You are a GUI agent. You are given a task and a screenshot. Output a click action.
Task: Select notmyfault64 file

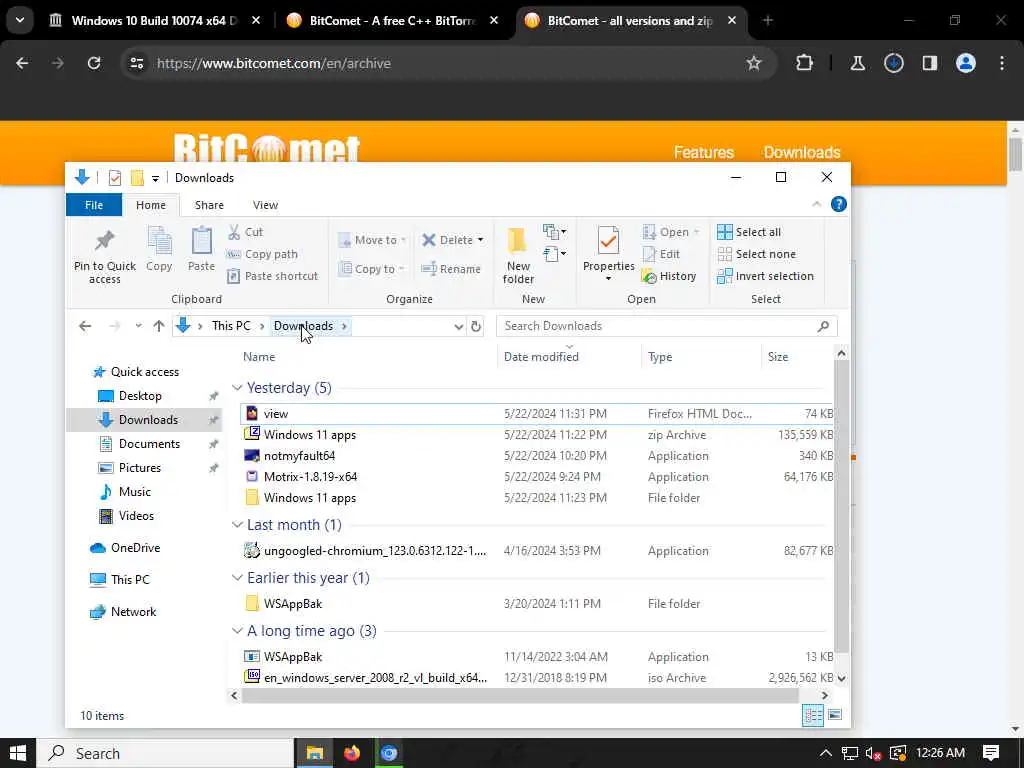[x=537, y=456]
